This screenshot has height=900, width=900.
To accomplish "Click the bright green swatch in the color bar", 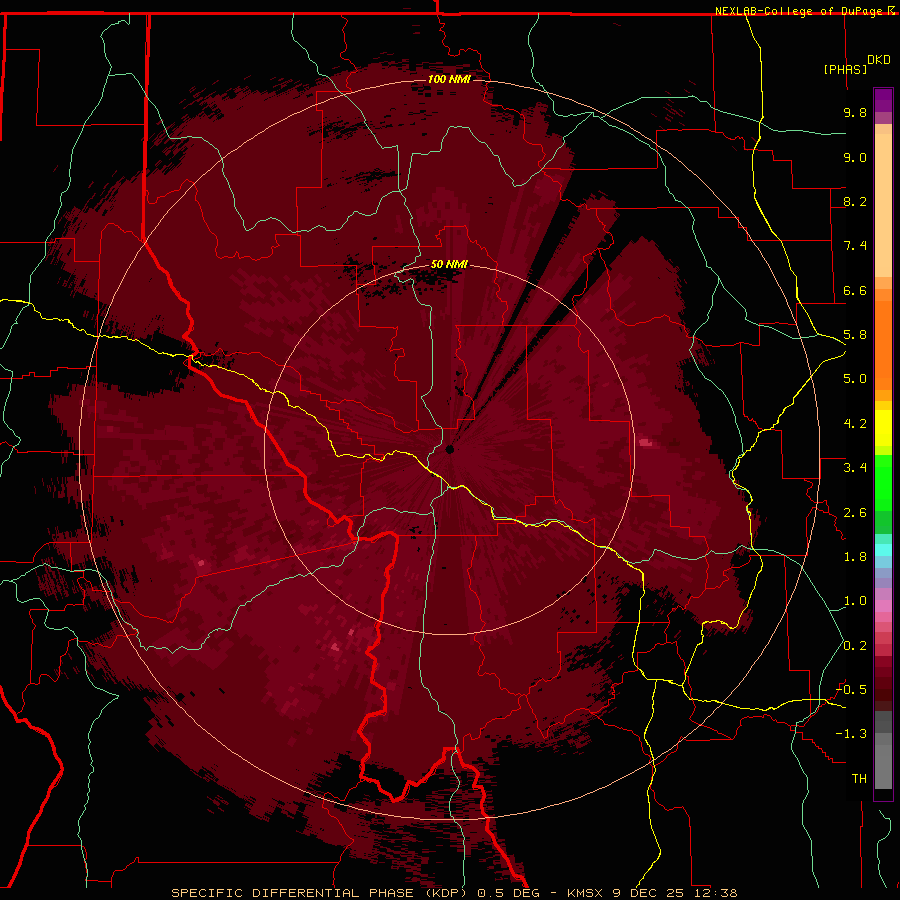I will pos(883,483).
